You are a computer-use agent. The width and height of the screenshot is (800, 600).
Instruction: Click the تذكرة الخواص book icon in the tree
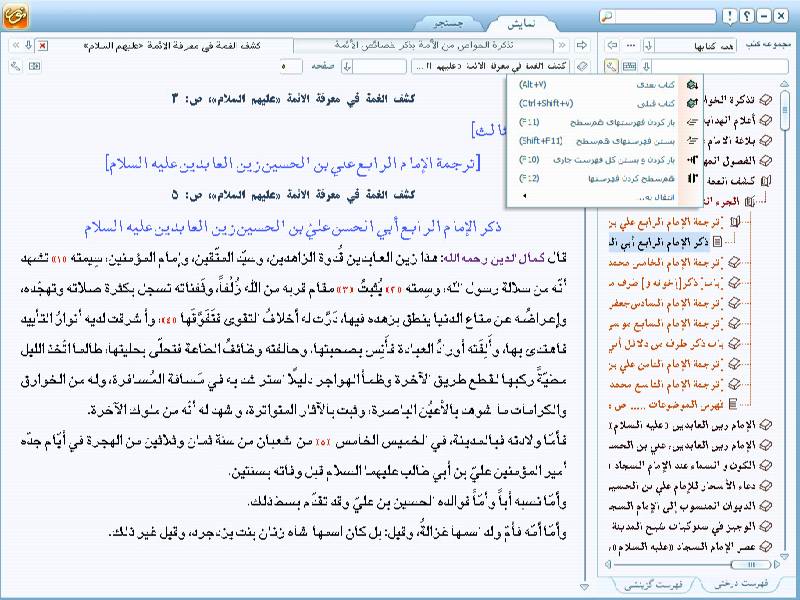[x=765, y=100]
